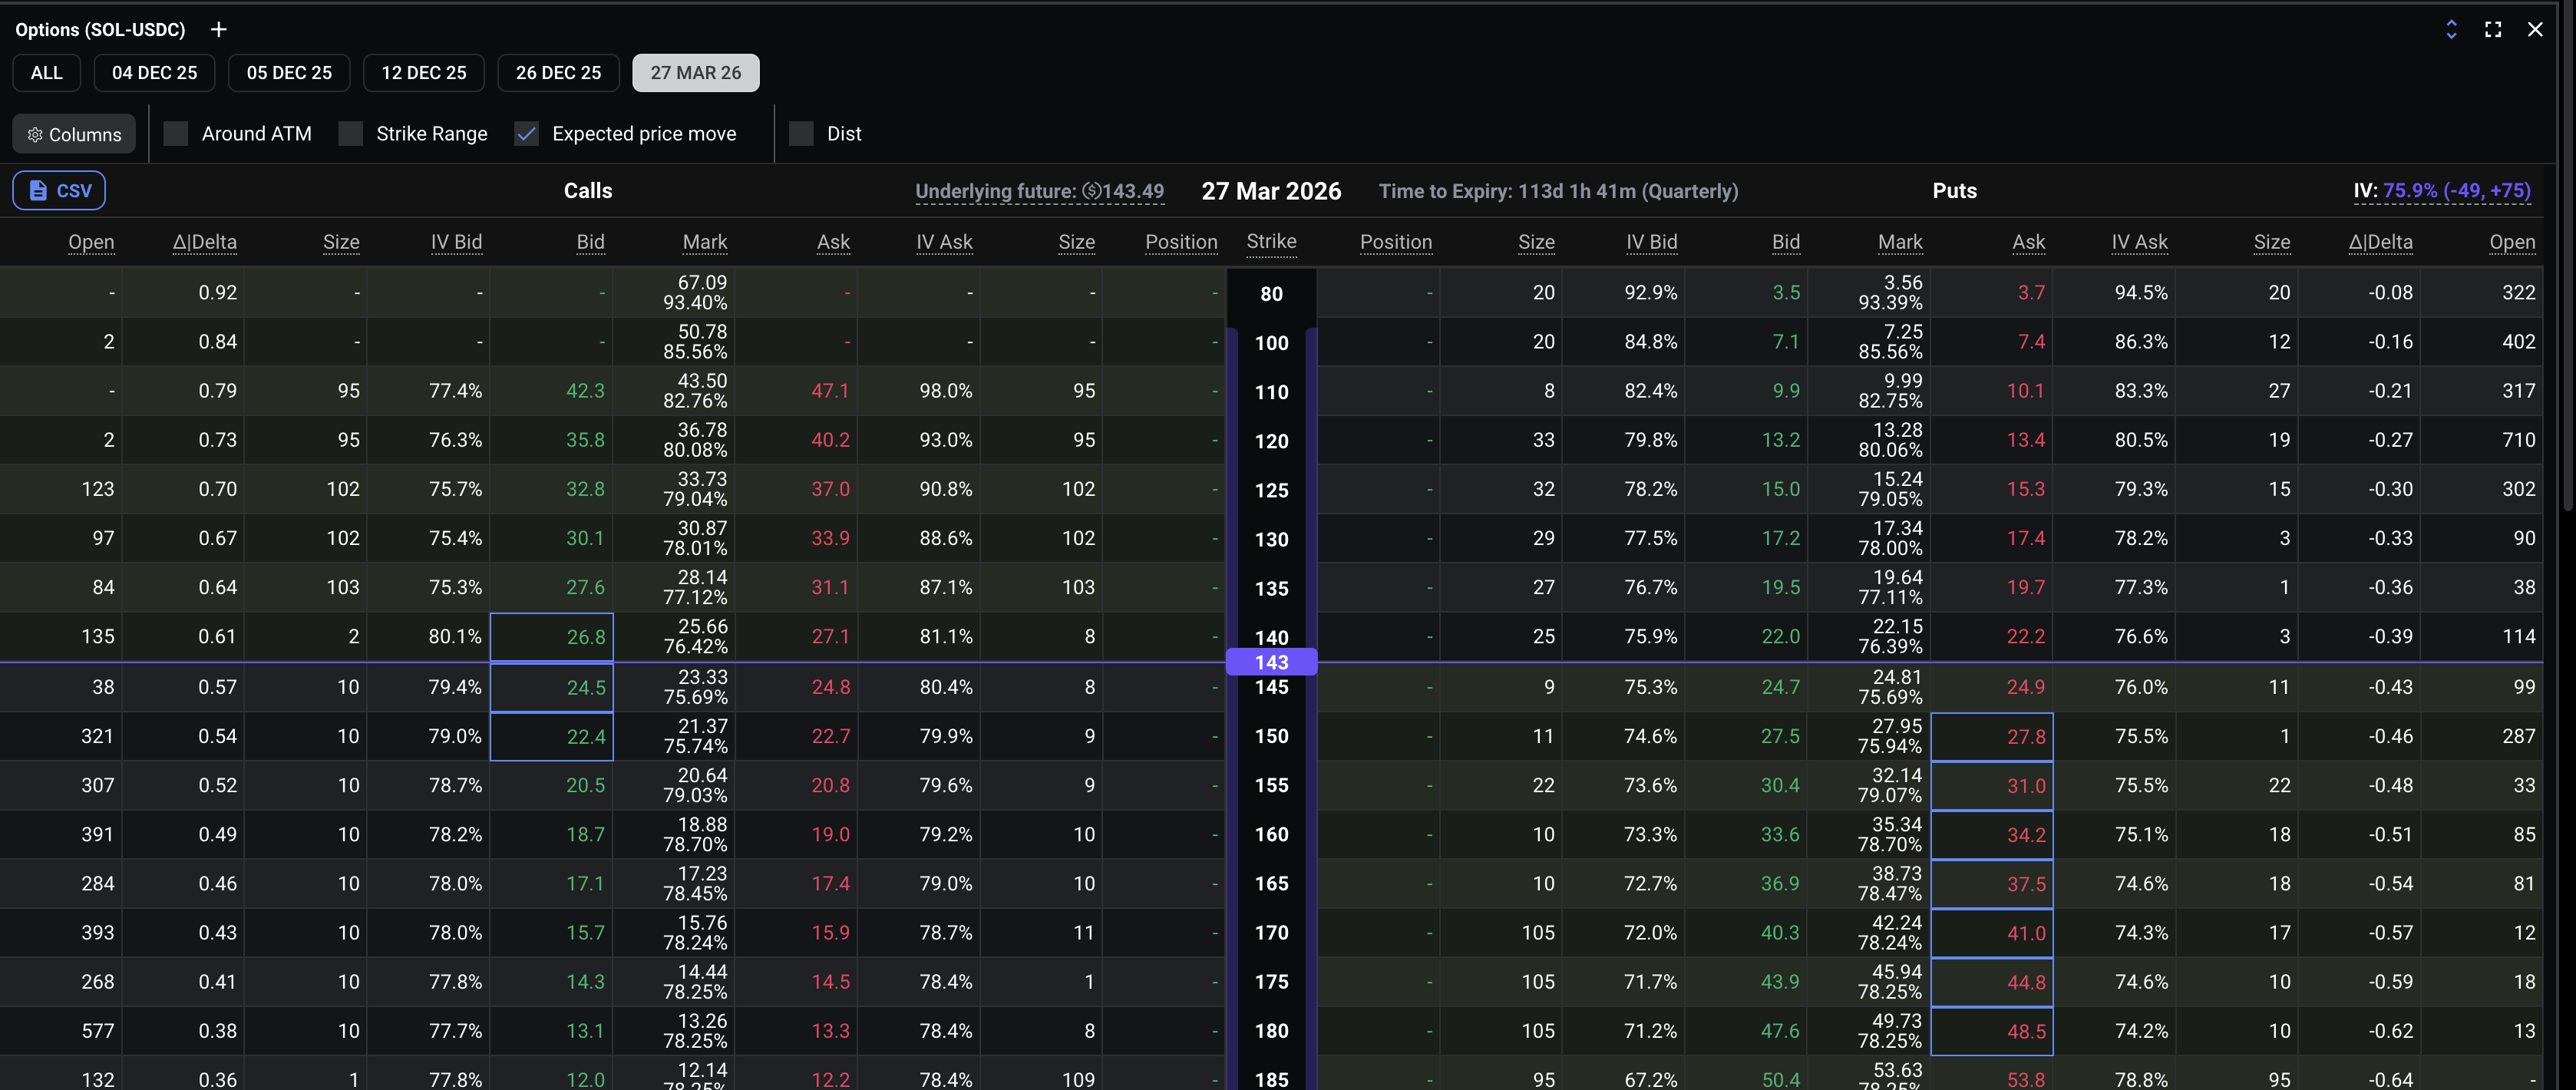Open the Columns settings gear button
Viewport: 2576px width, 1090px height.
coord(74,134)
